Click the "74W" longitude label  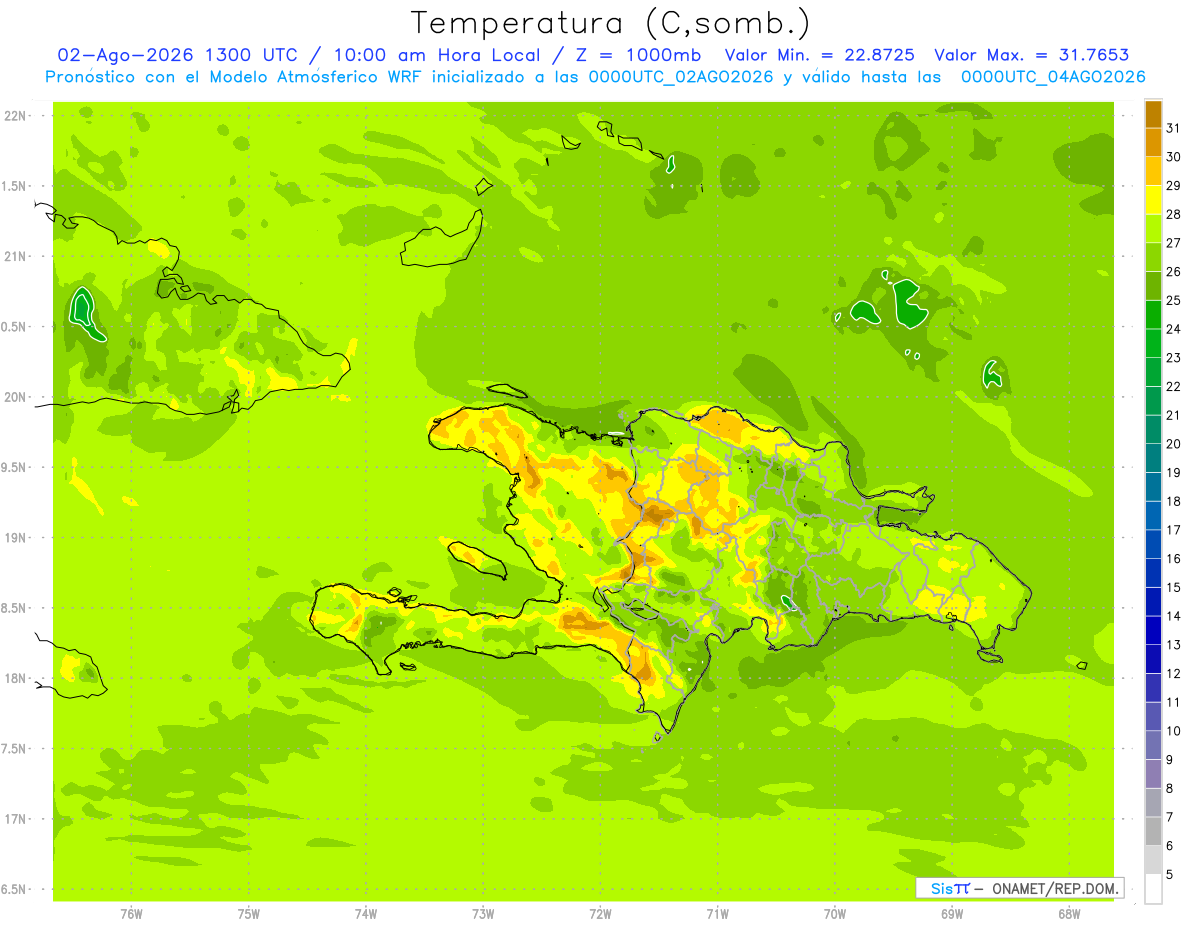tap(366, 913)
